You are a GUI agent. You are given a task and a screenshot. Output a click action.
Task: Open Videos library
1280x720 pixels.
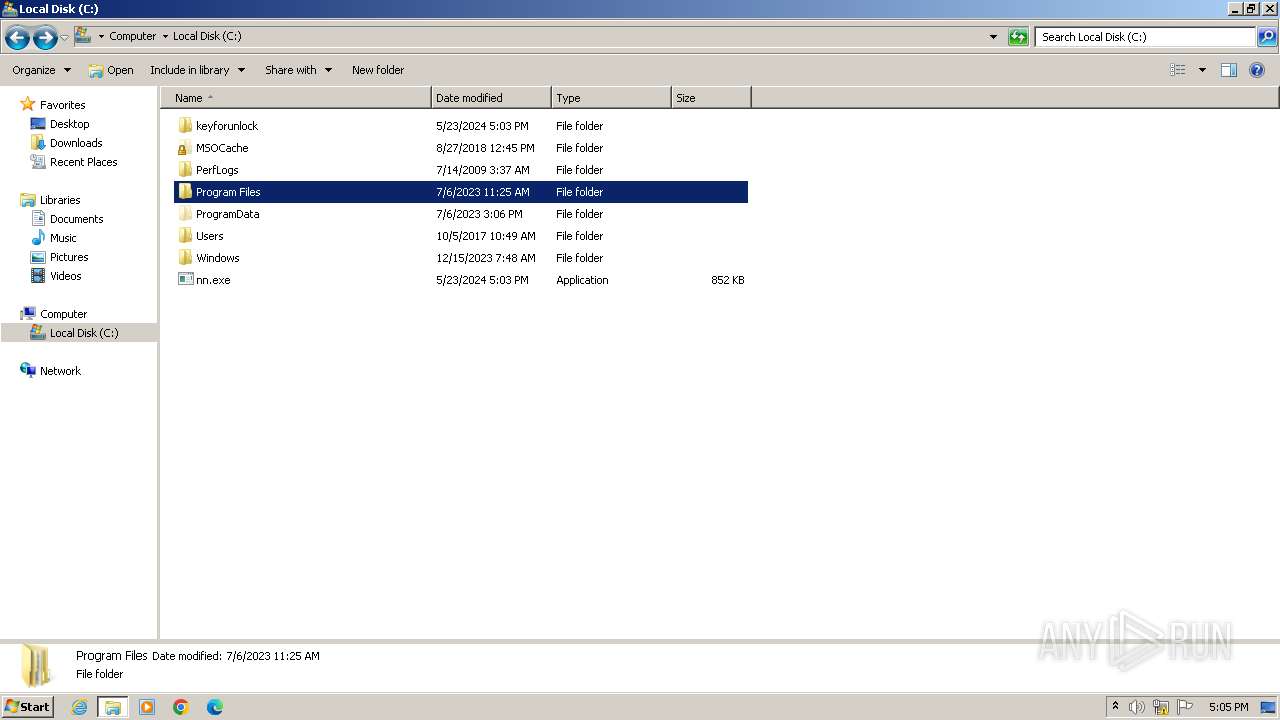[x=65, y=276]
